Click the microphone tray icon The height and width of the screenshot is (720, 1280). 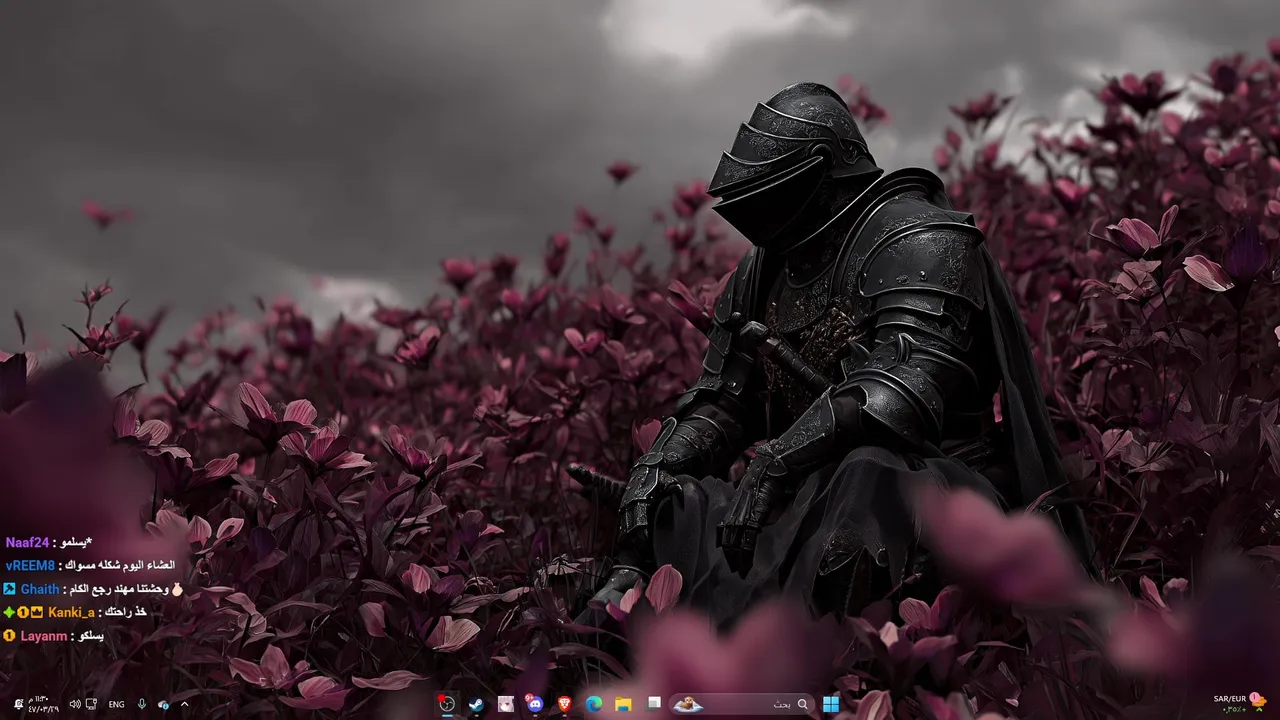(x=142, y=704)
